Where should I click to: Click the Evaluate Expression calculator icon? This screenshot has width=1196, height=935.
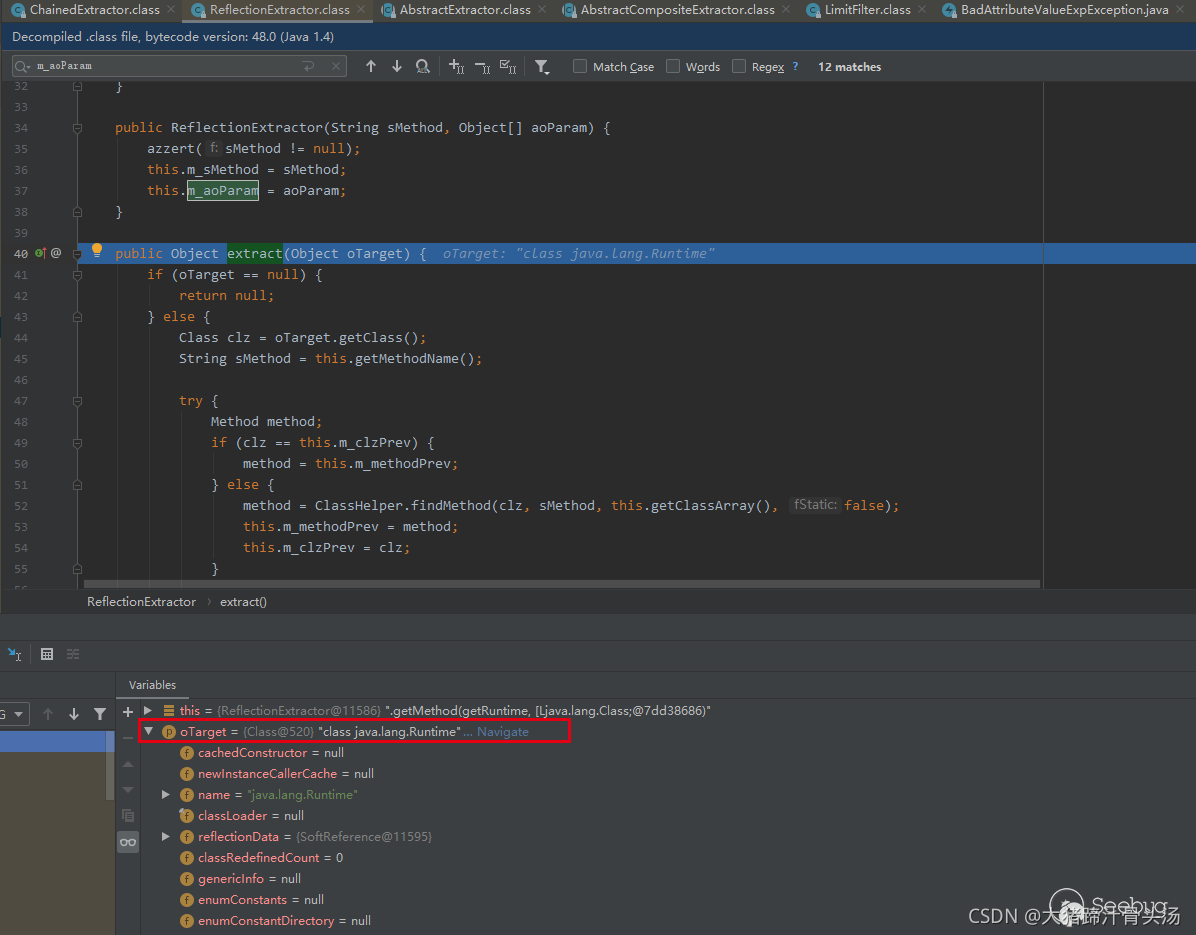[47, 654]
